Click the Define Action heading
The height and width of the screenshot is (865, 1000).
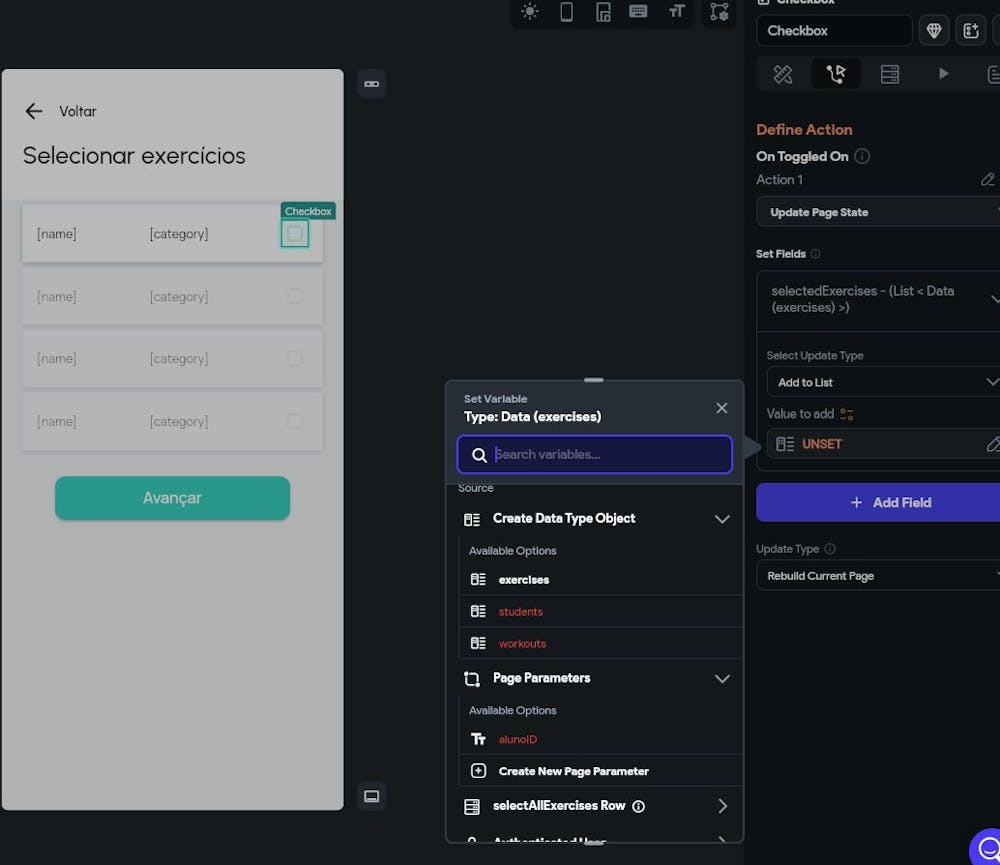804,129
